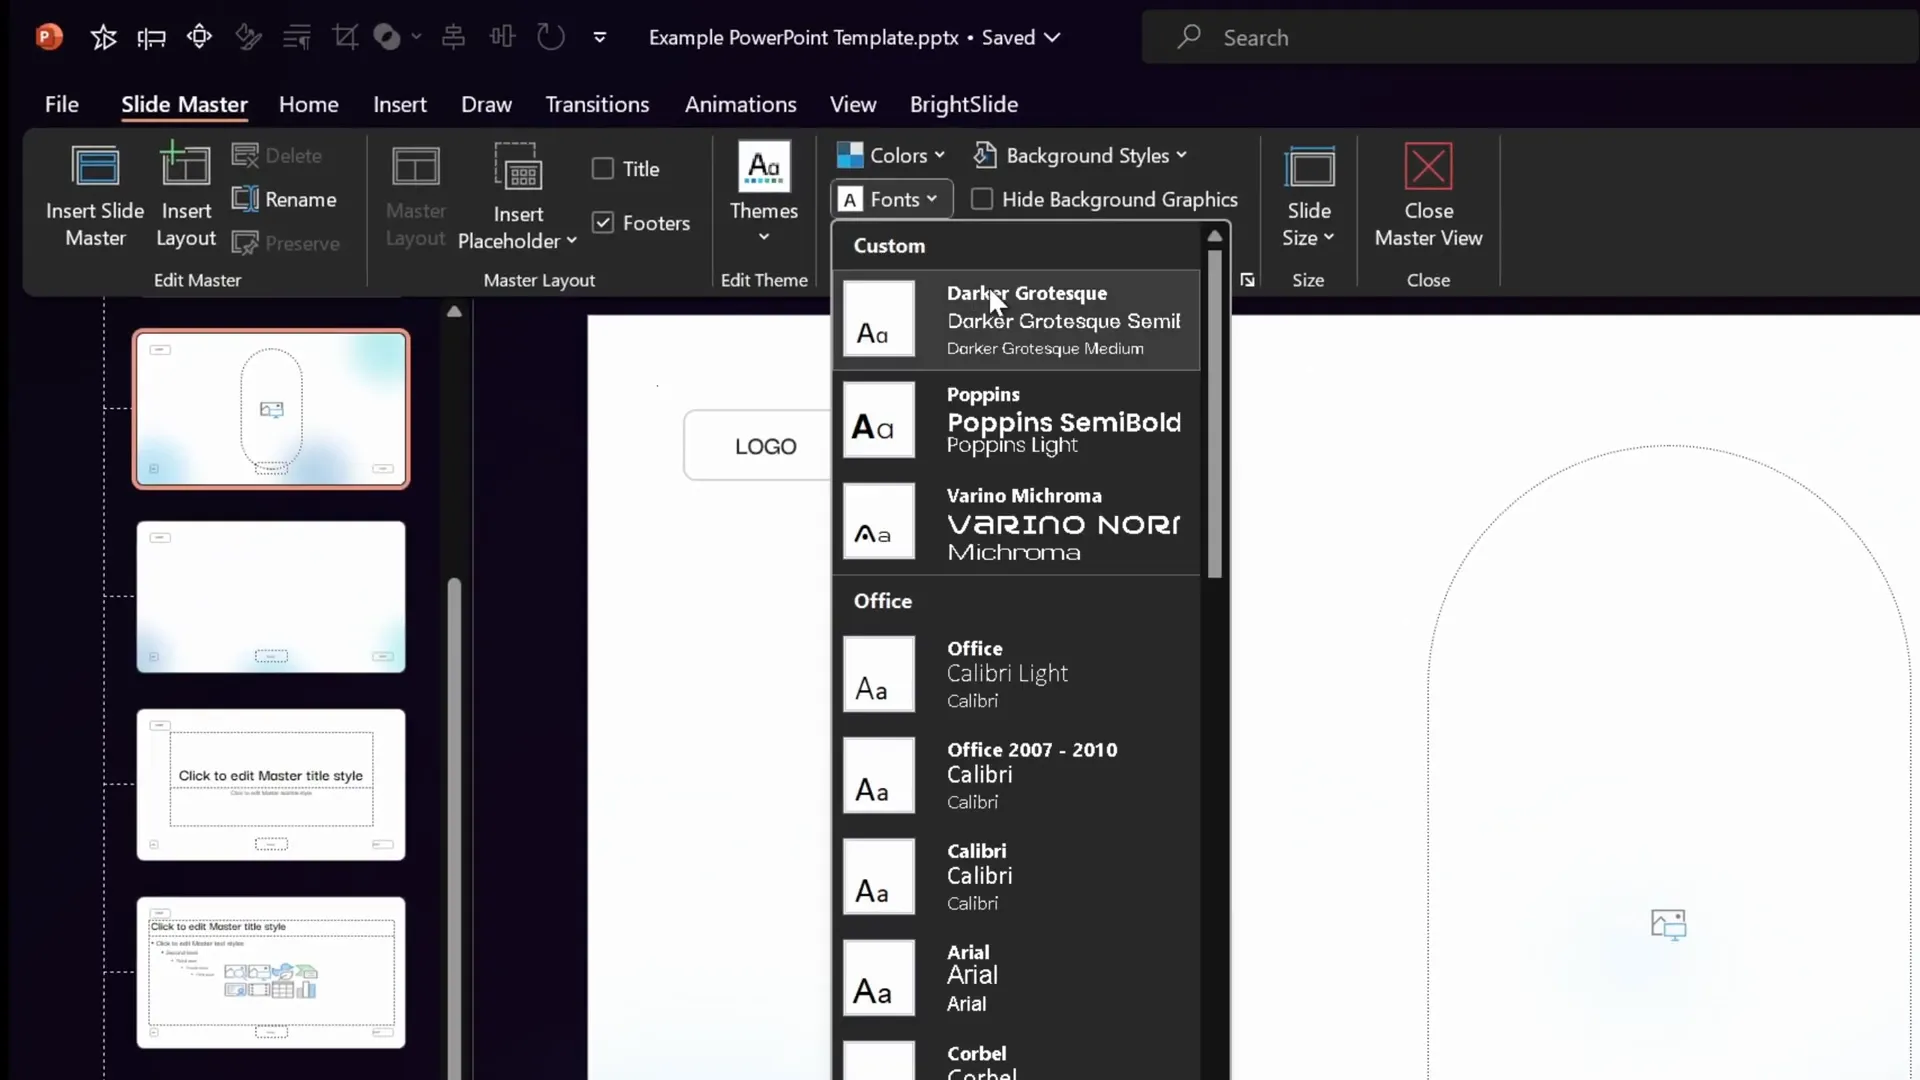This screenshot has height=1080, width=1920.
Task: Open the Themes gallery
Action: pyautogui.click(x=764, y=192)
